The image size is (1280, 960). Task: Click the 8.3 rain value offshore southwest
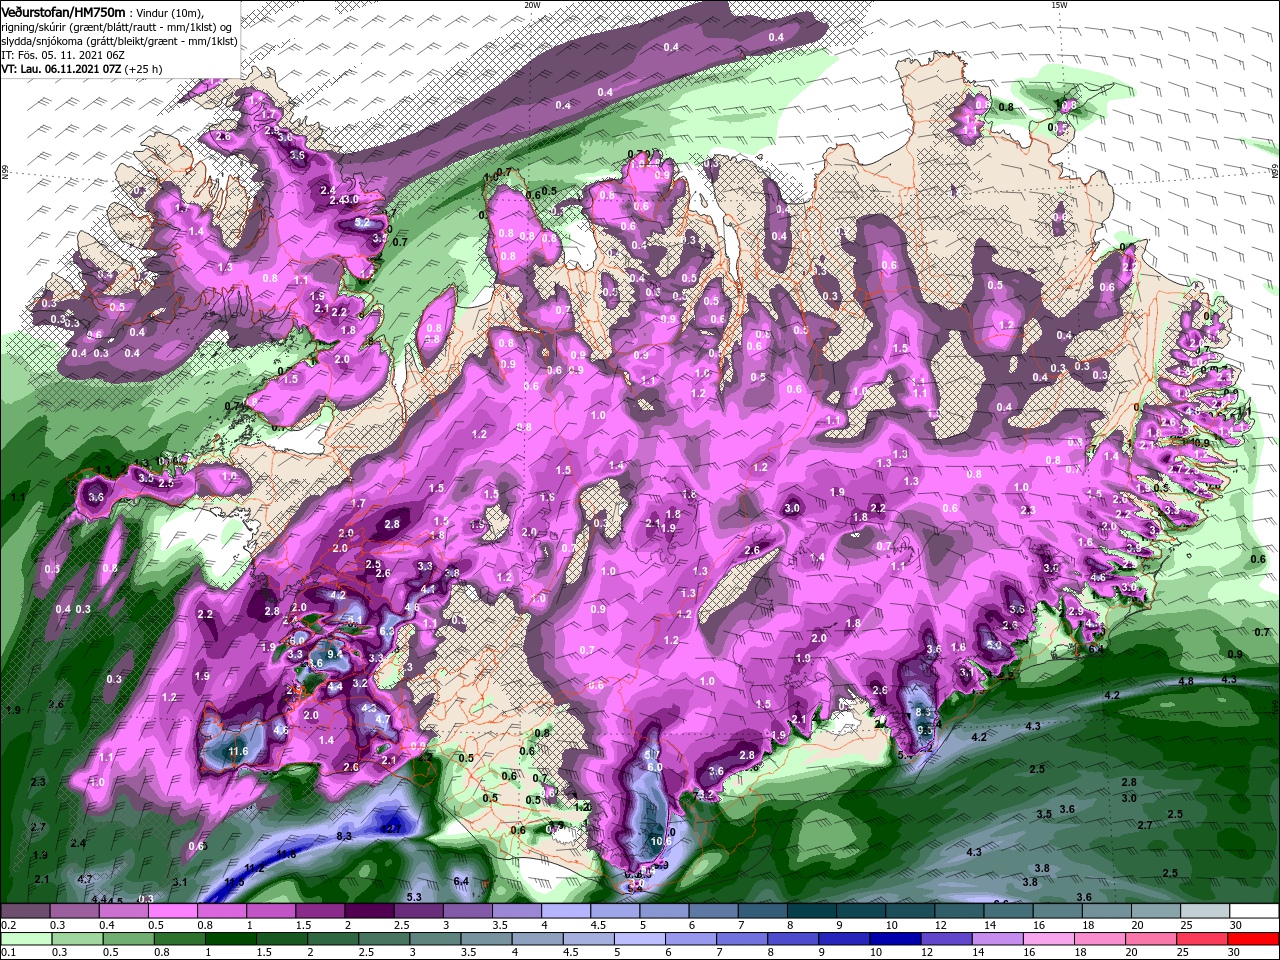345,835
